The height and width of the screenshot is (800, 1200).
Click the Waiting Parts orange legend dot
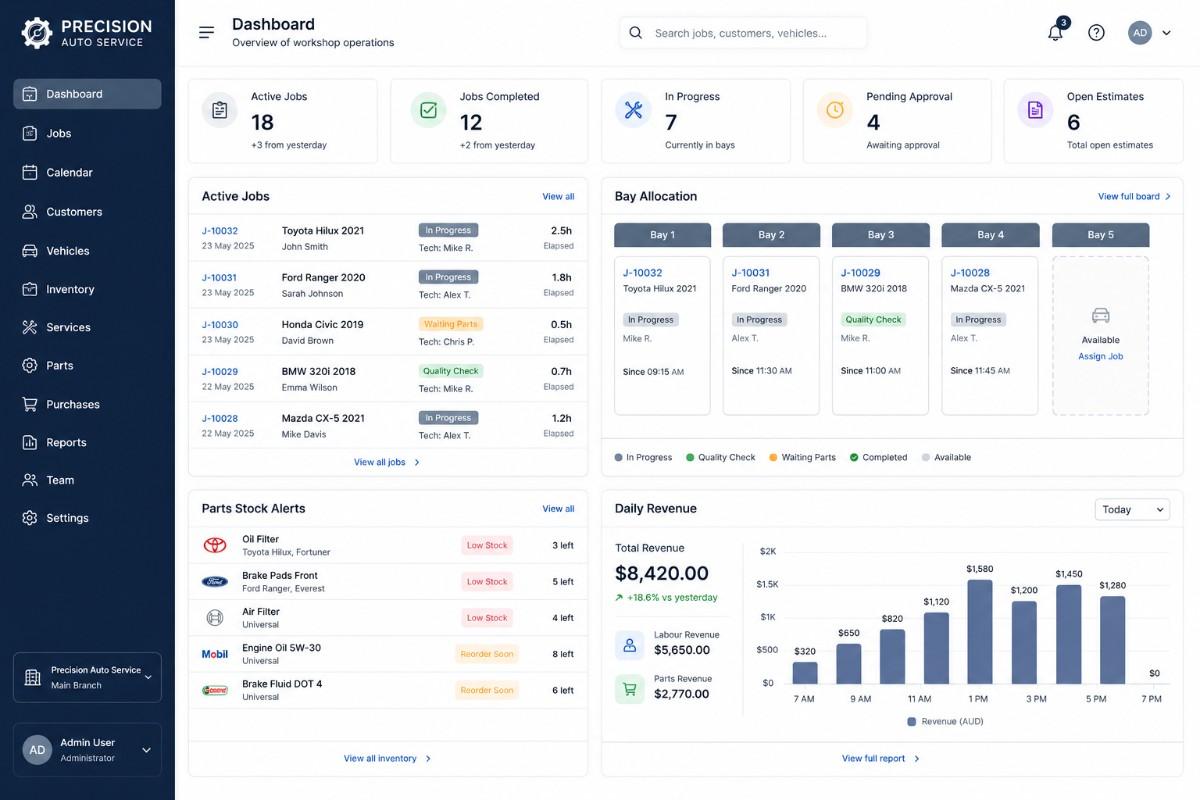coord(773,458)
